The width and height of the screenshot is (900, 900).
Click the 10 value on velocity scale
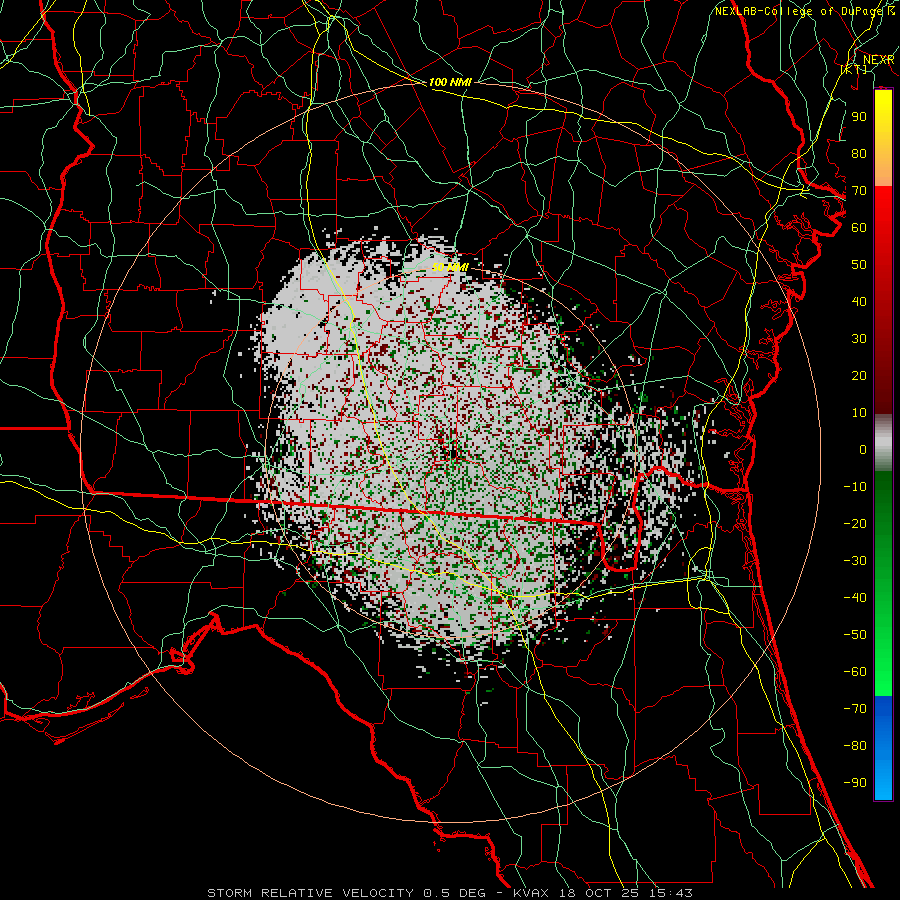click(x=859, y=413)
